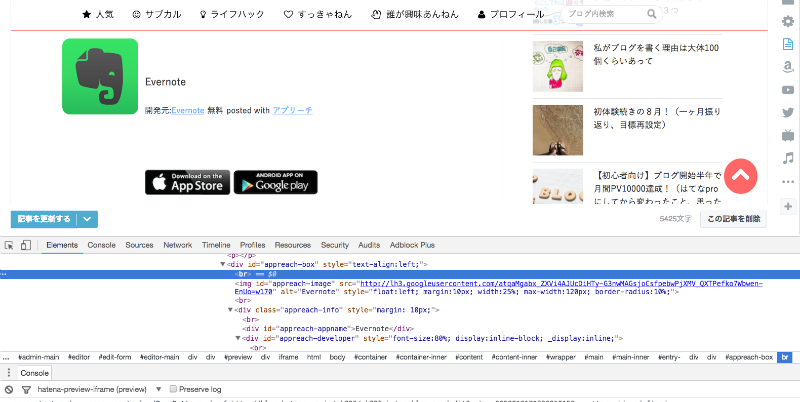Collapse the approach-box div node
800x402 pixels.
pos(222,264)
